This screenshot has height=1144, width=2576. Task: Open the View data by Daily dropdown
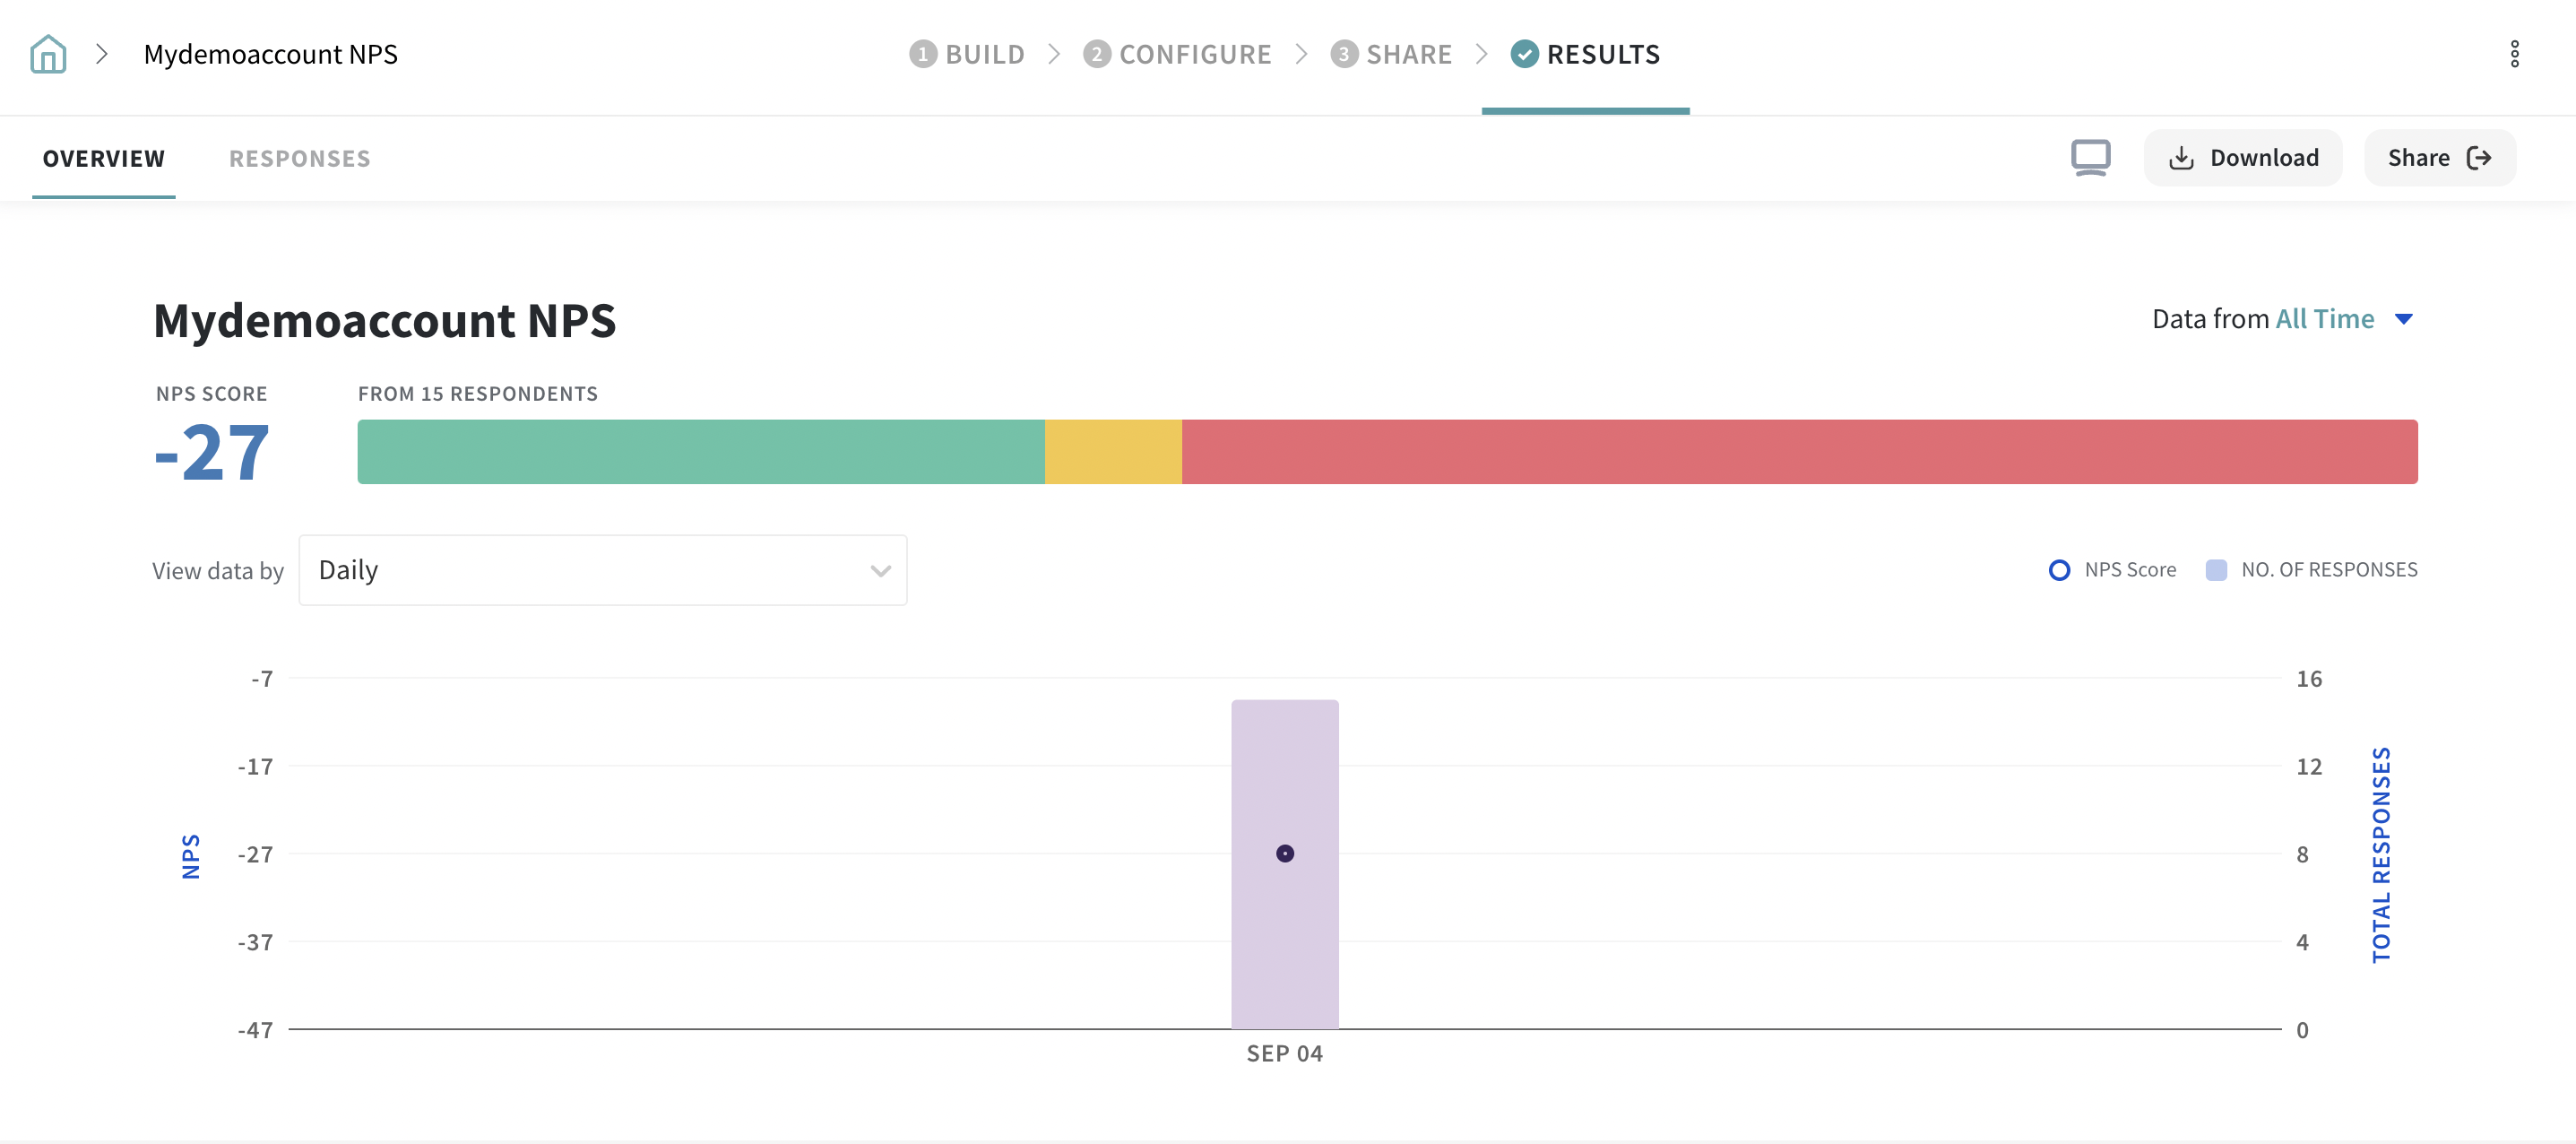[x=603, y=570]
